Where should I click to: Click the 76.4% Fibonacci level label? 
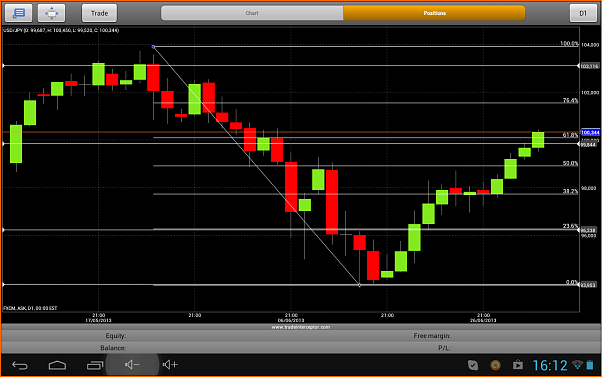click(x=570, y=101)
